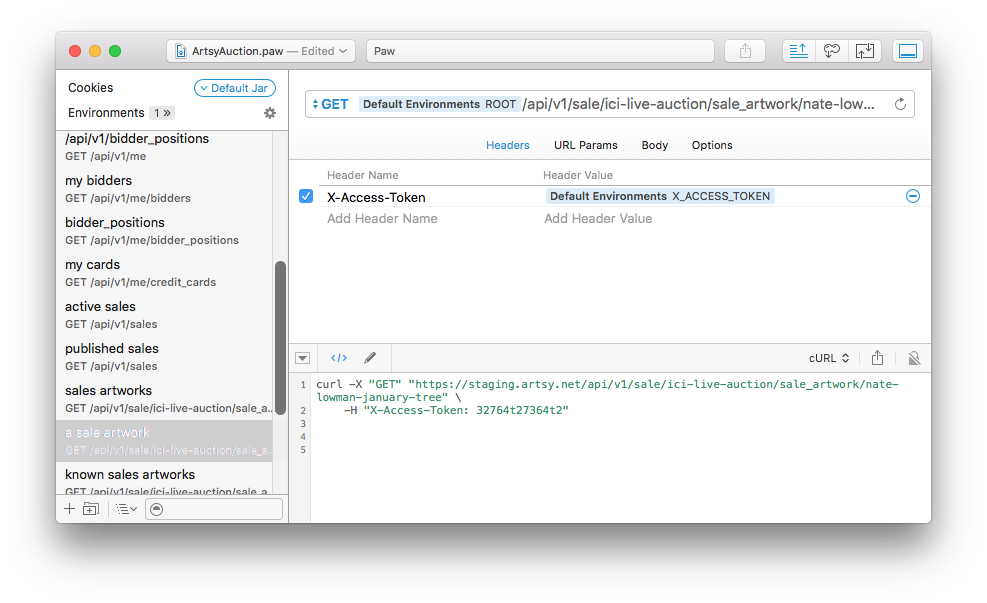Collapse the code panel triangle
Screen dimensions: 987x603
click(303, 358)
